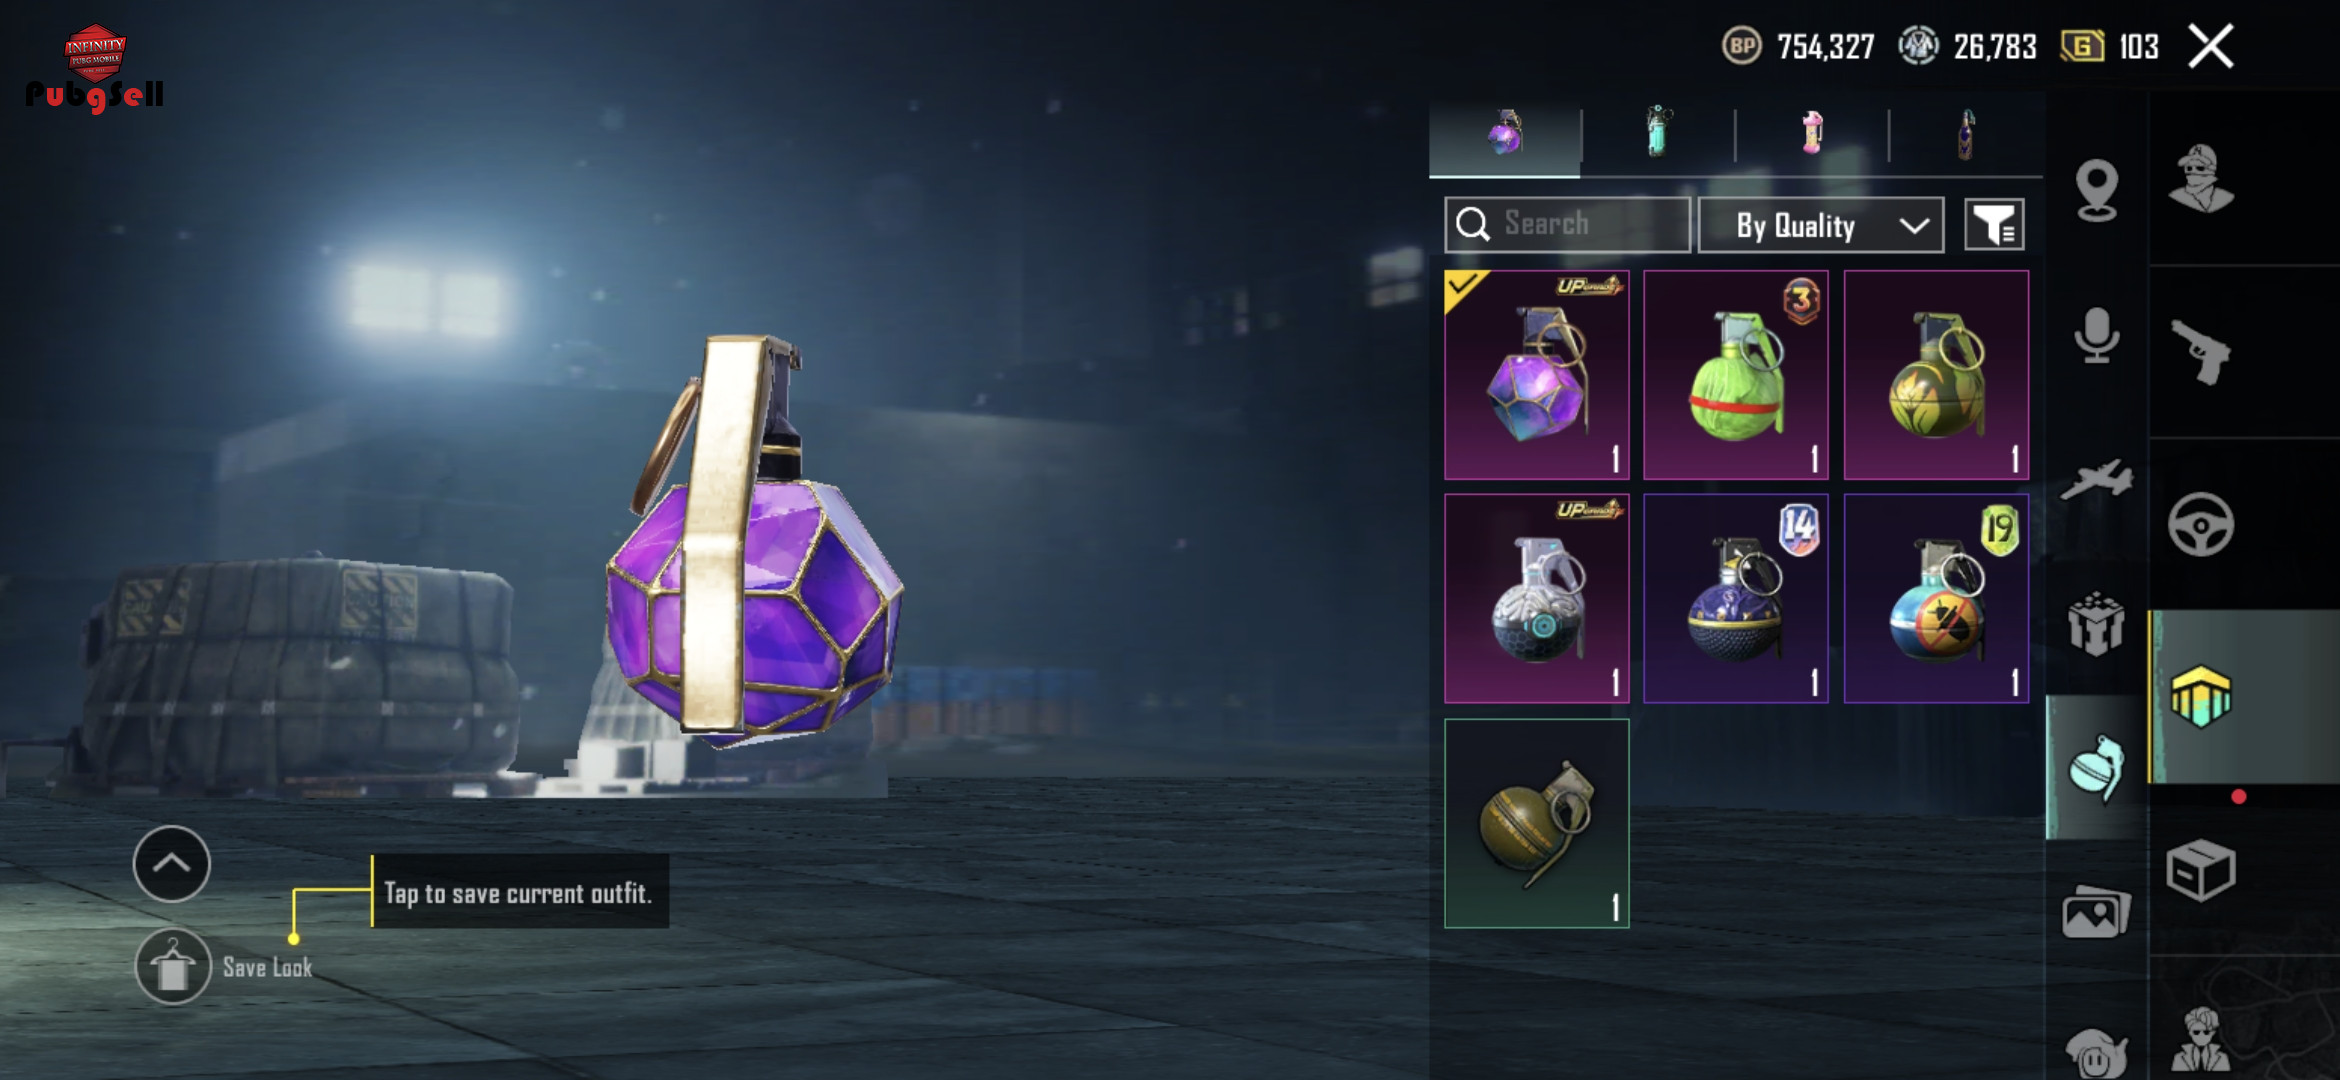Focus the Search input field
This screenshot has width=2340, height=1080.
pos(1567,224)
